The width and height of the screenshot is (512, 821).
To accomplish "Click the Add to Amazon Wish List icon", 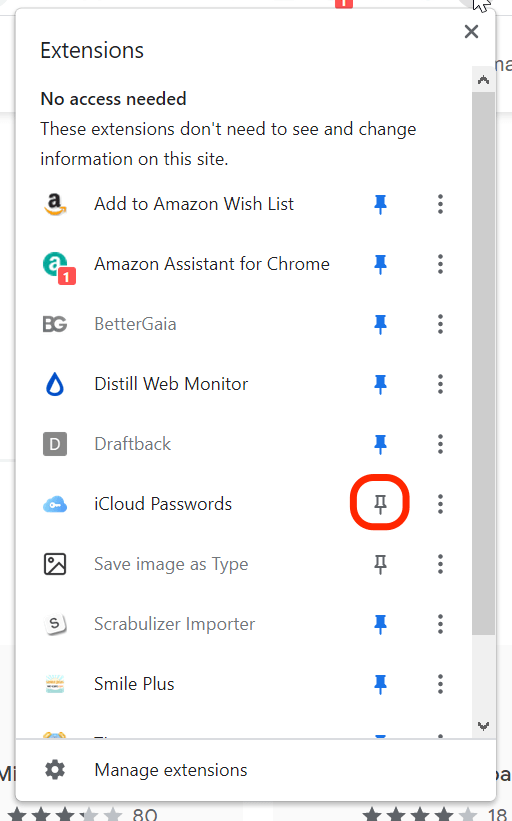I will coord(55,204).
